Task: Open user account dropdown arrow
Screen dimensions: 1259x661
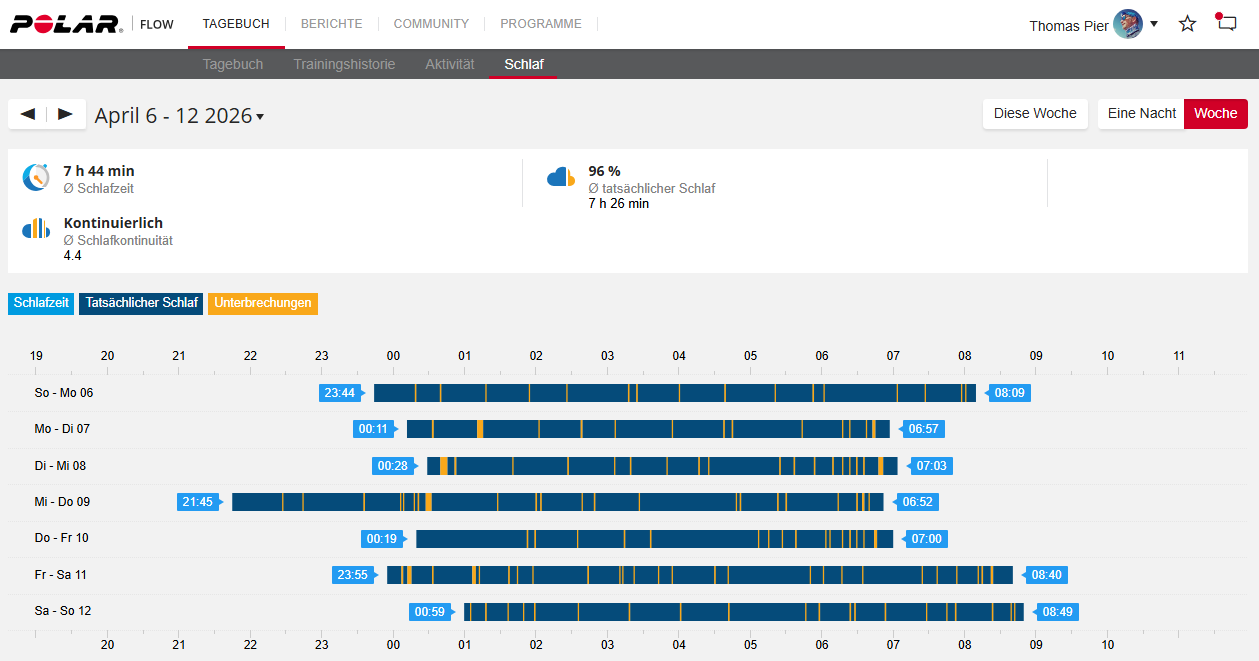Action: tap(1154, 24)
